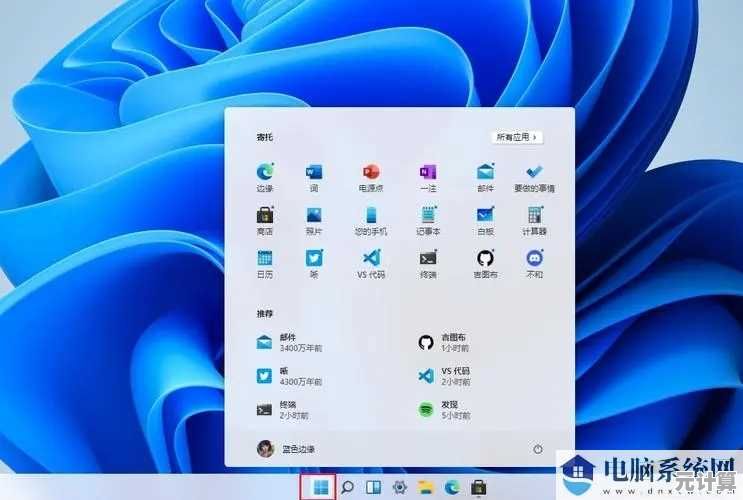
Task: Open recommended VS 代码 2小时前 item
Action: click(x=444, y=376)
